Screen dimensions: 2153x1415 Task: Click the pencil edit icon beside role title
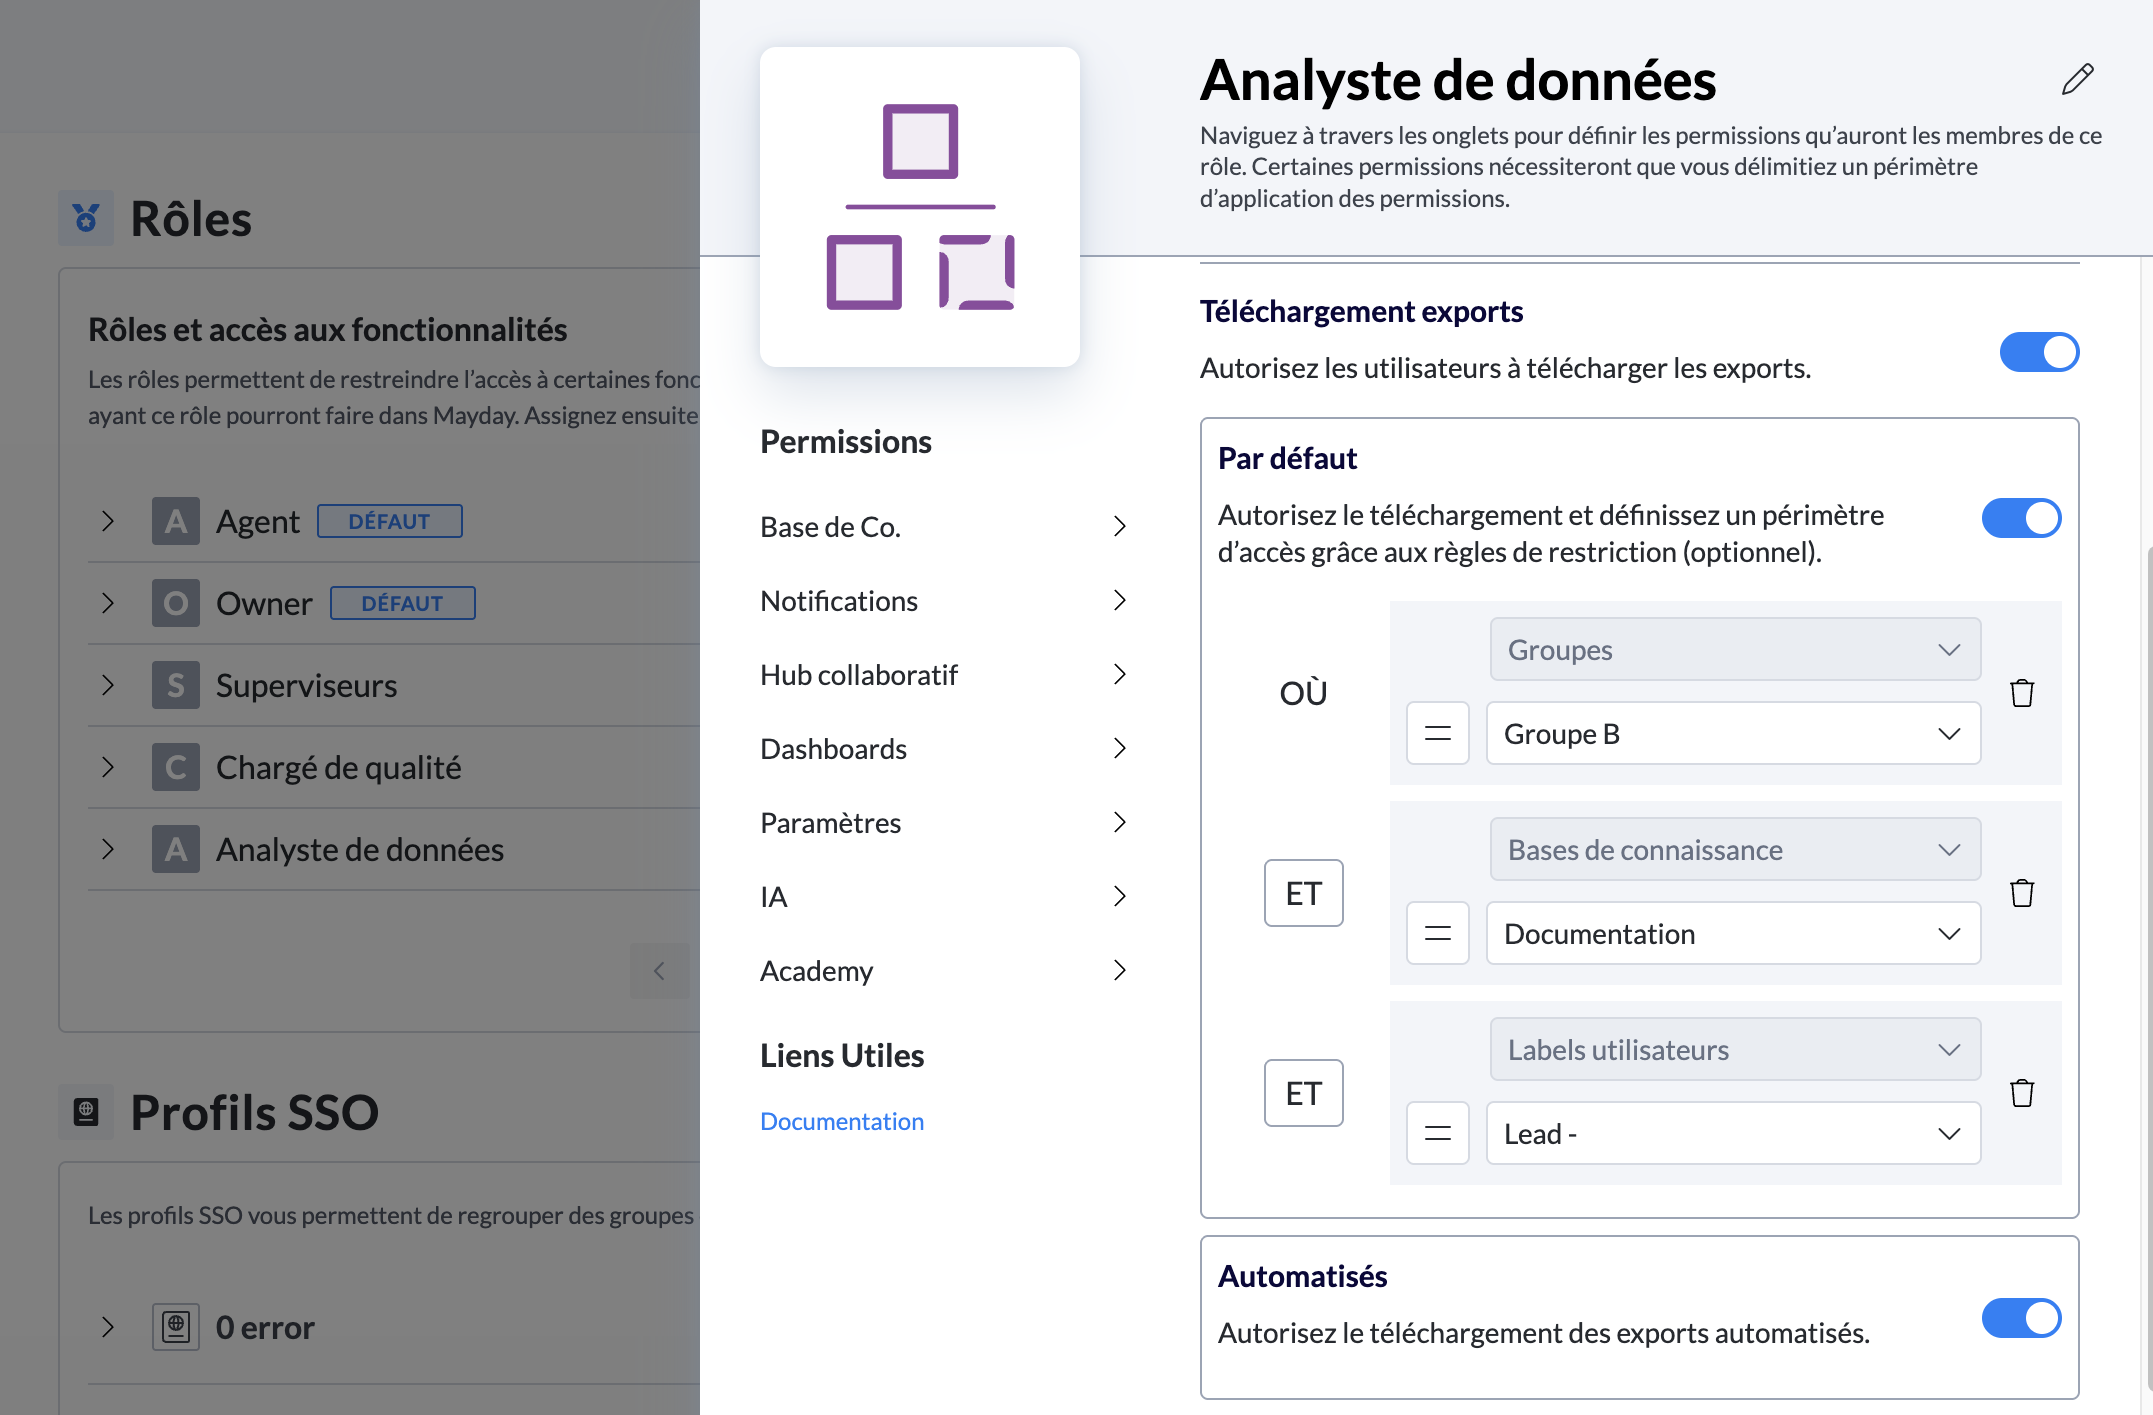(x=2077, y=79)
